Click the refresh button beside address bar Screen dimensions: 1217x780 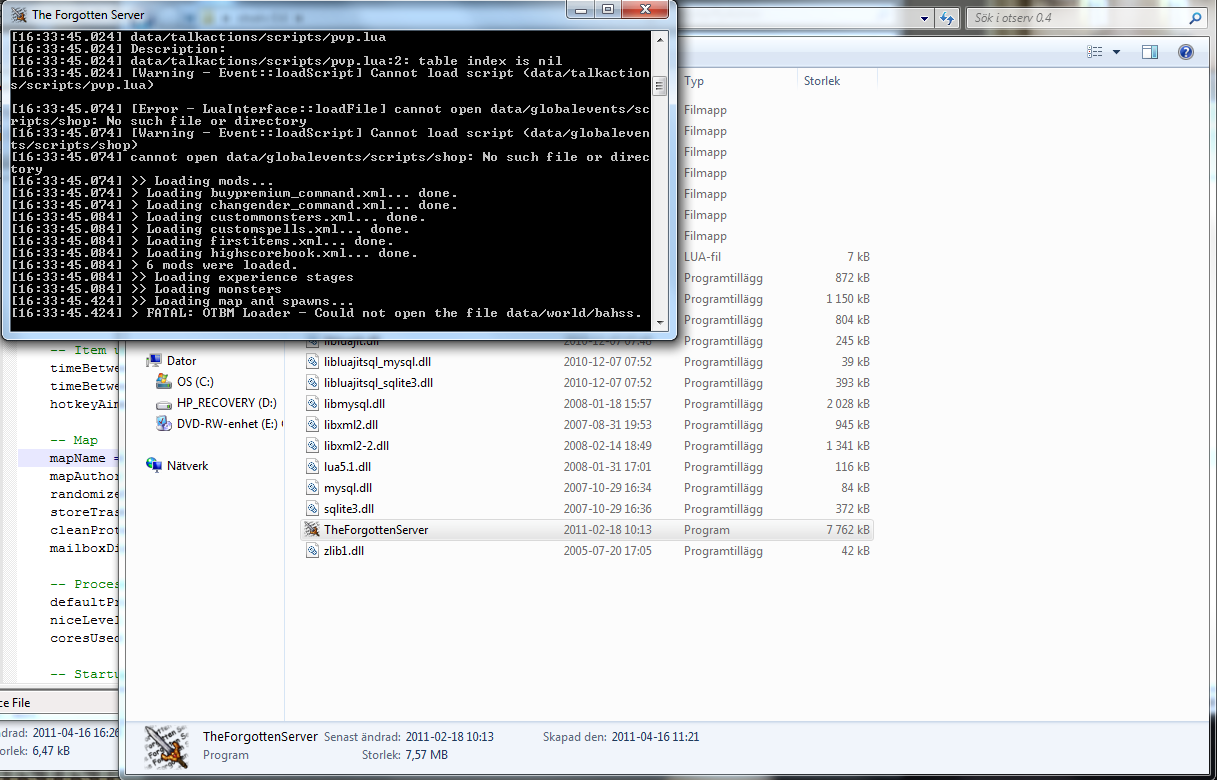[x=948, y=18]
